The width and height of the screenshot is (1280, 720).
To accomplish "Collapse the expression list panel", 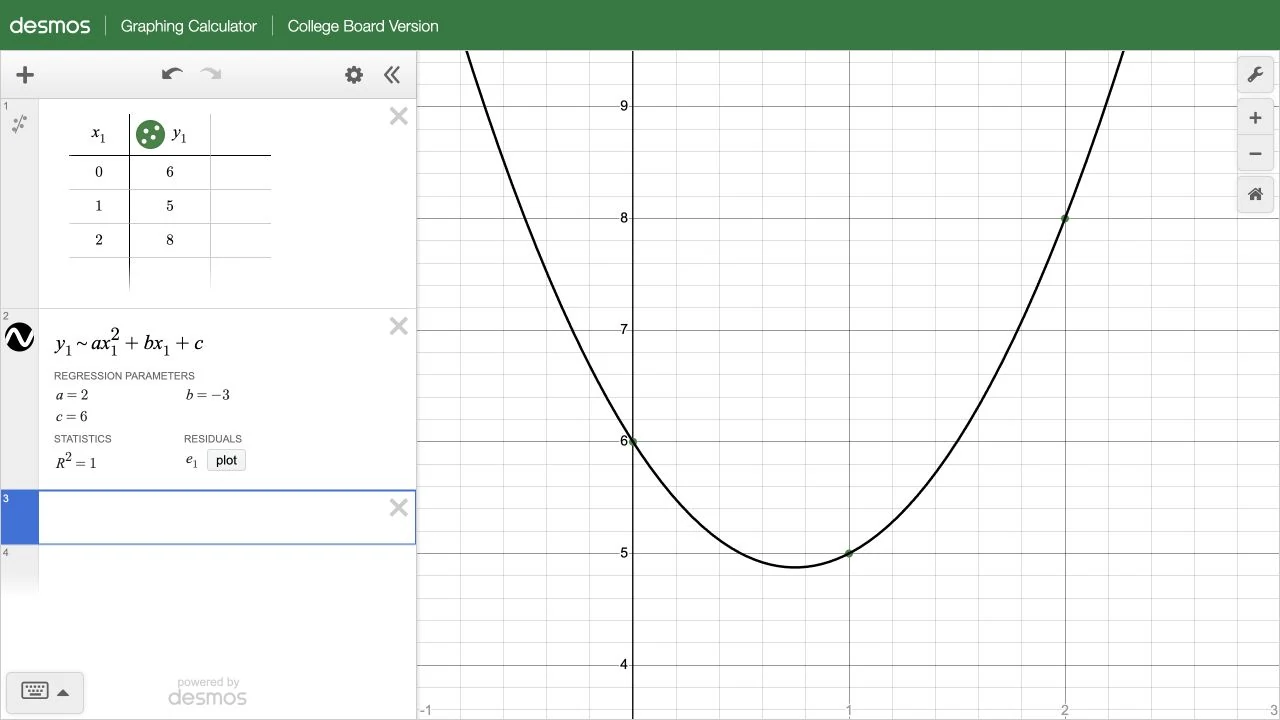I will click(392, 75).
